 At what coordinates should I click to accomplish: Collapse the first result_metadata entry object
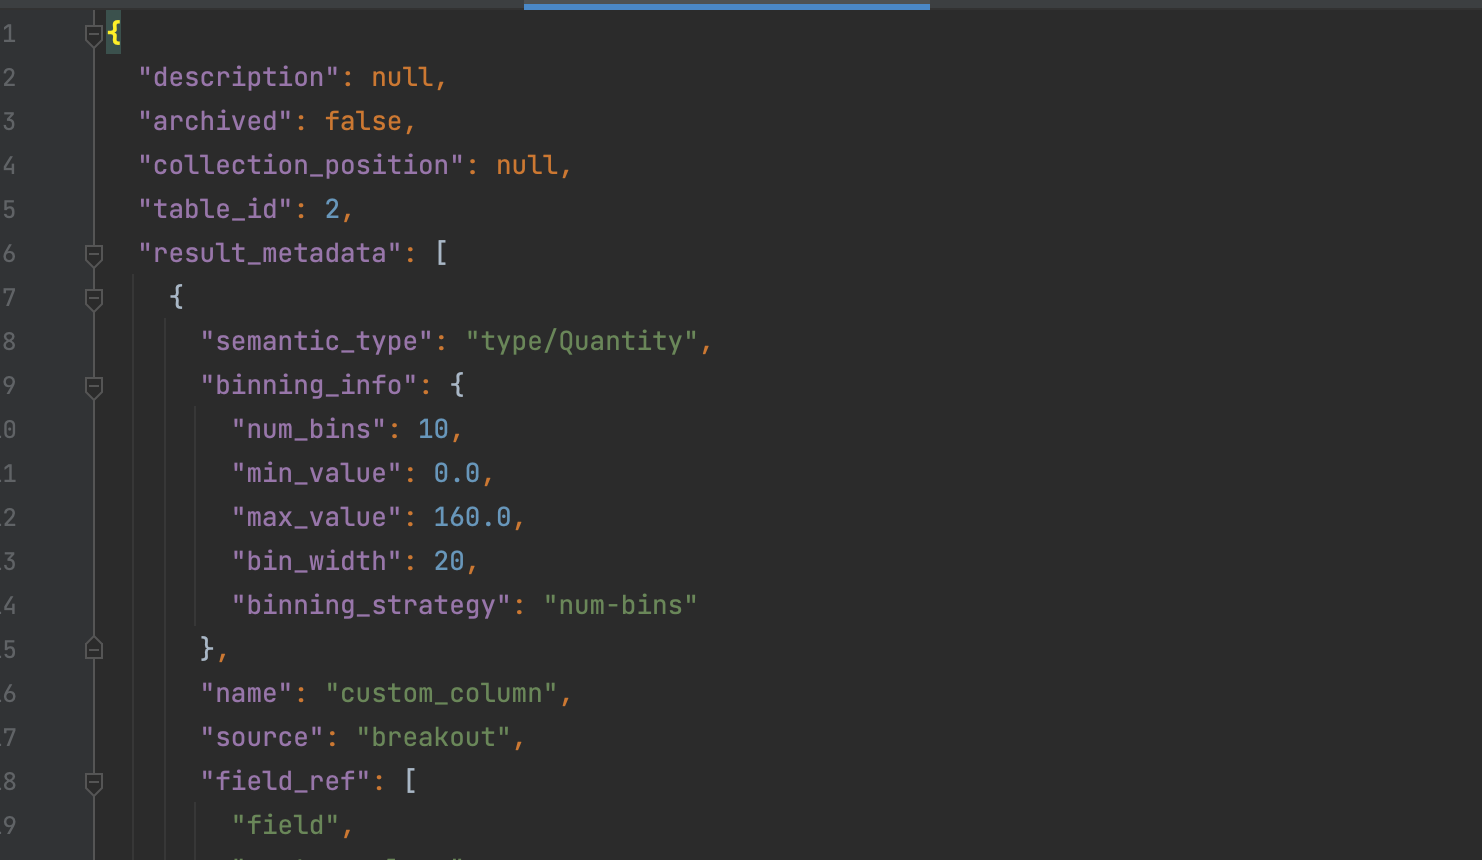coord(94,297)
